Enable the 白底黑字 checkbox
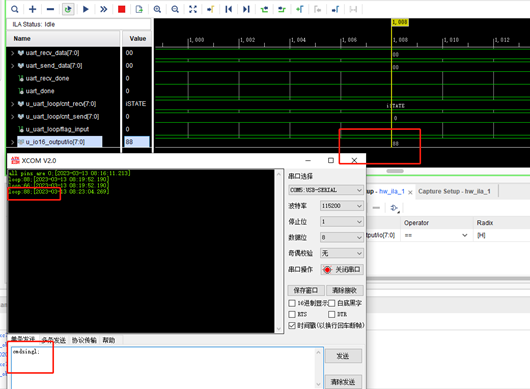 pyautogui.click(x=332, y=303)
